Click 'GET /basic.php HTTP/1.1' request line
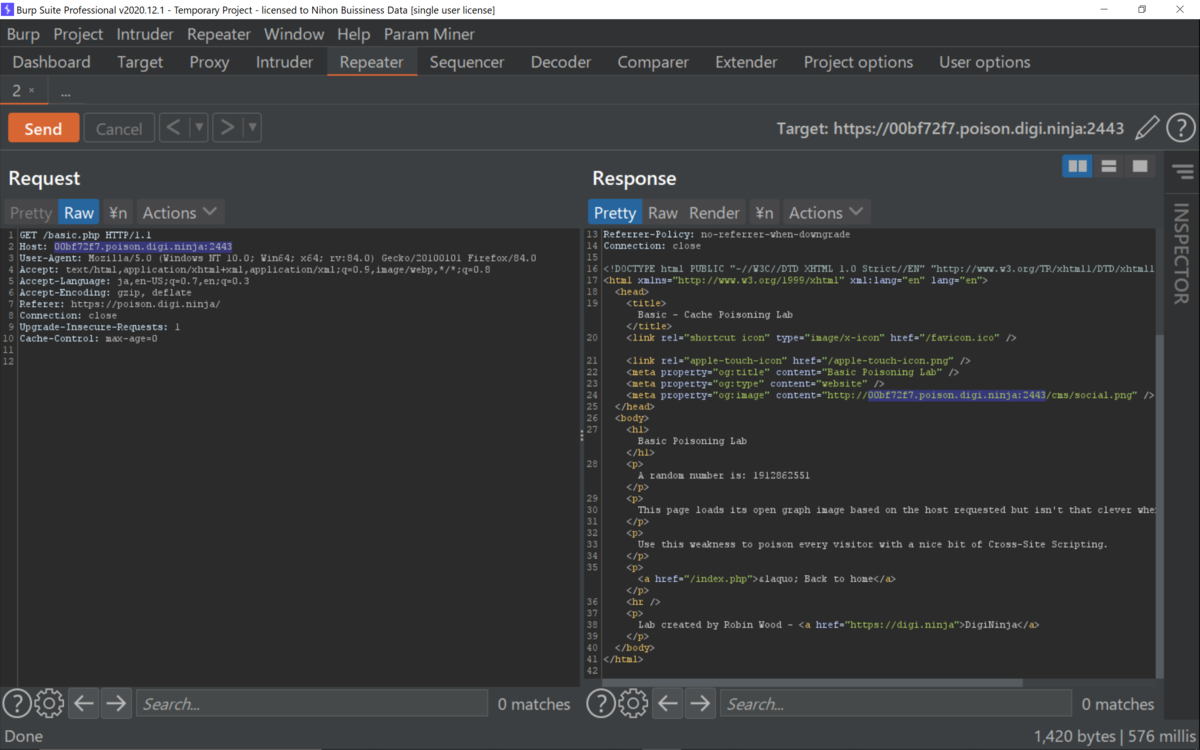Screen dimensions: 1200x750 (x=85, y=235)
